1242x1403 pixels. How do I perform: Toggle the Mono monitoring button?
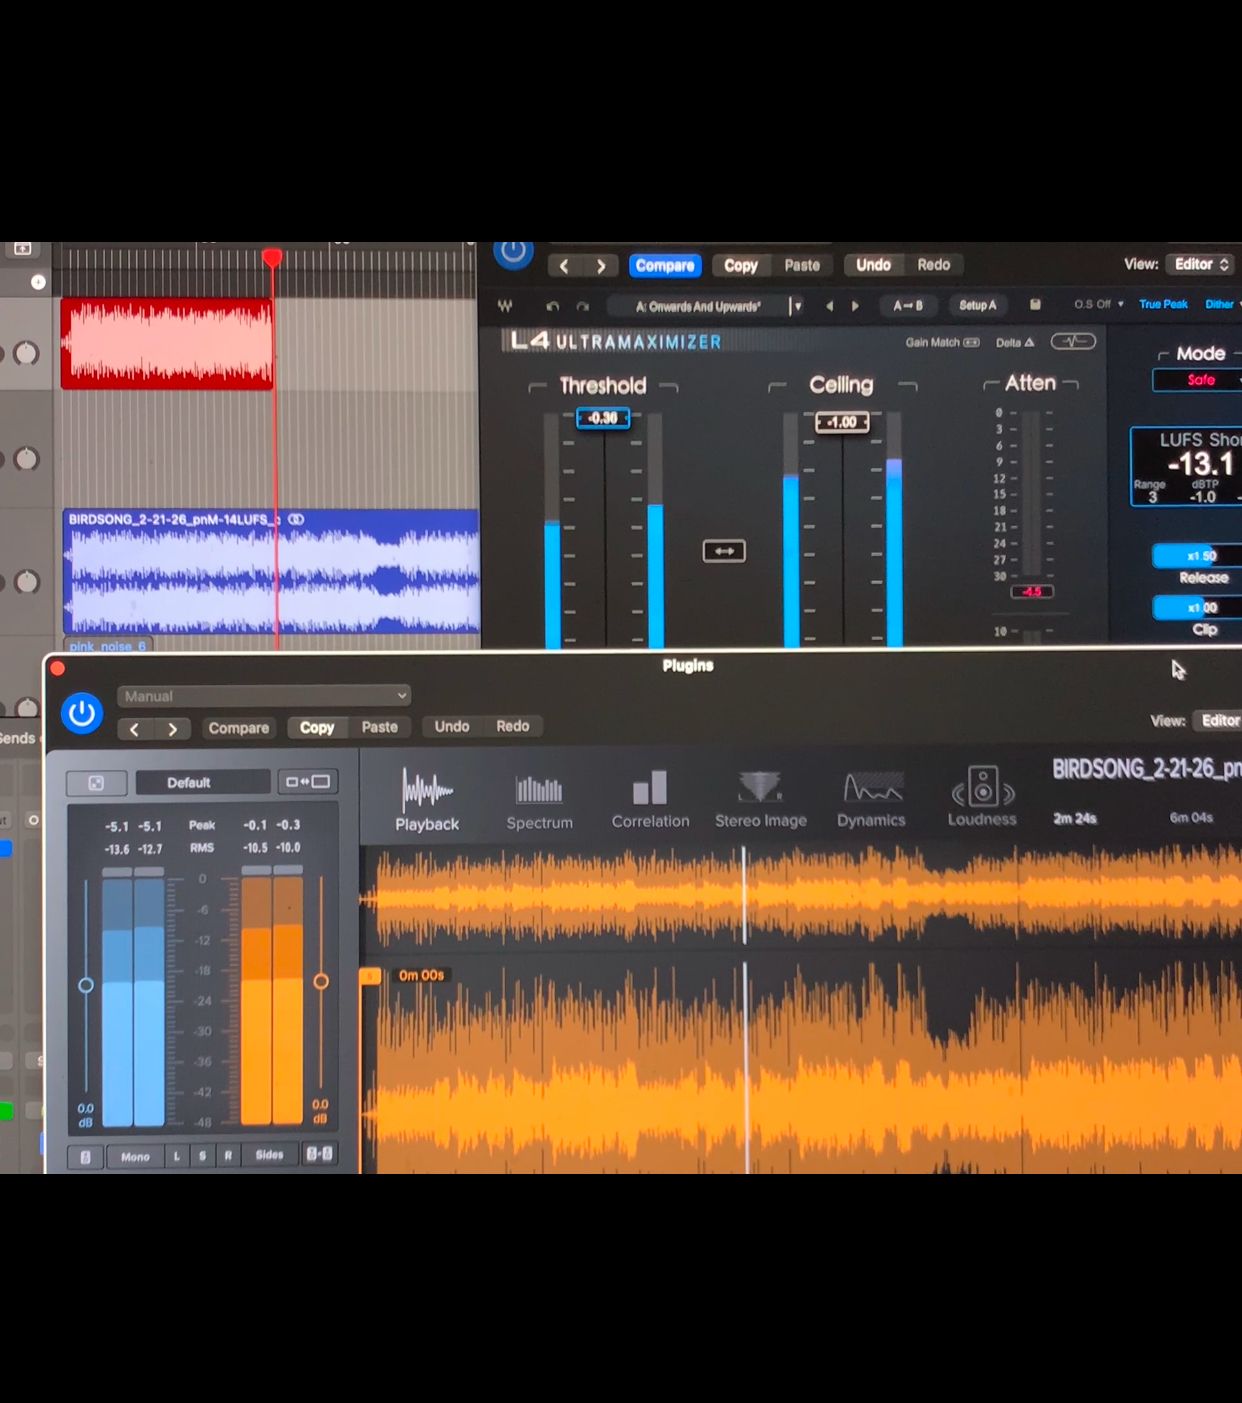135,1156
